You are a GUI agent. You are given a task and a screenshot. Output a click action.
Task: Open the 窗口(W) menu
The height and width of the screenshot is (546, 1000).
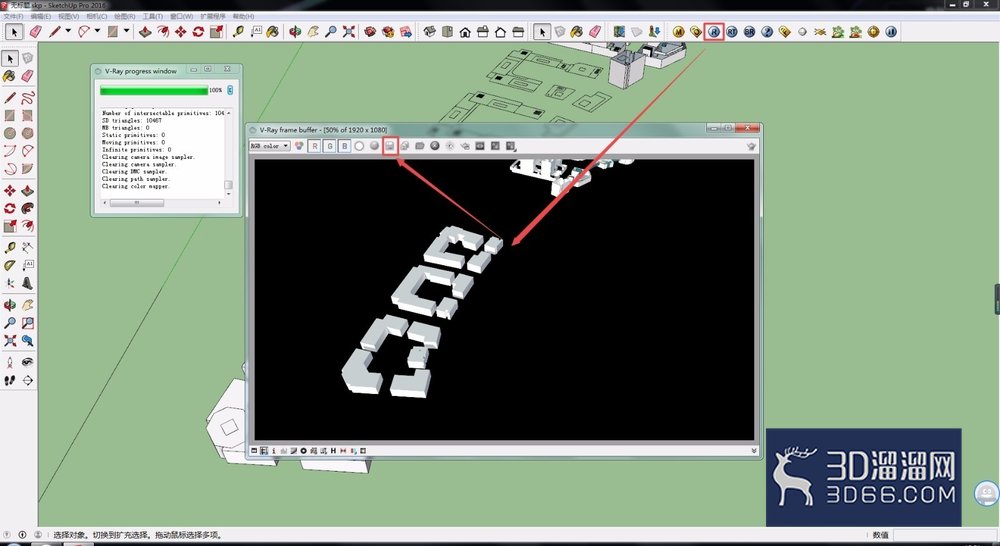pos(181,16)
